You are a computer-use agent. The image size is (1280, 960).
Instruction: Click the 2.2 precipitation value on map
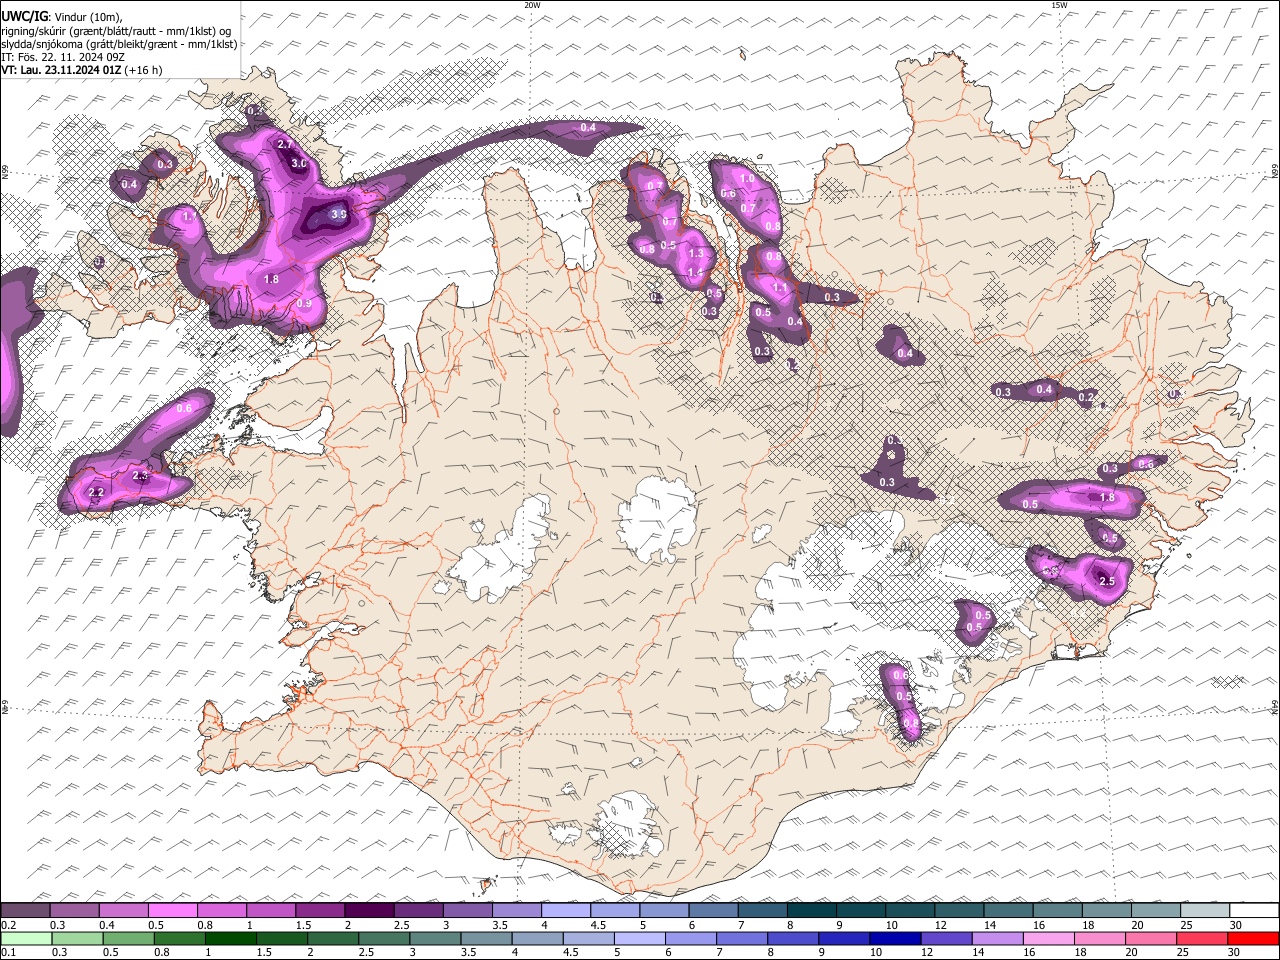pos(96,493)
